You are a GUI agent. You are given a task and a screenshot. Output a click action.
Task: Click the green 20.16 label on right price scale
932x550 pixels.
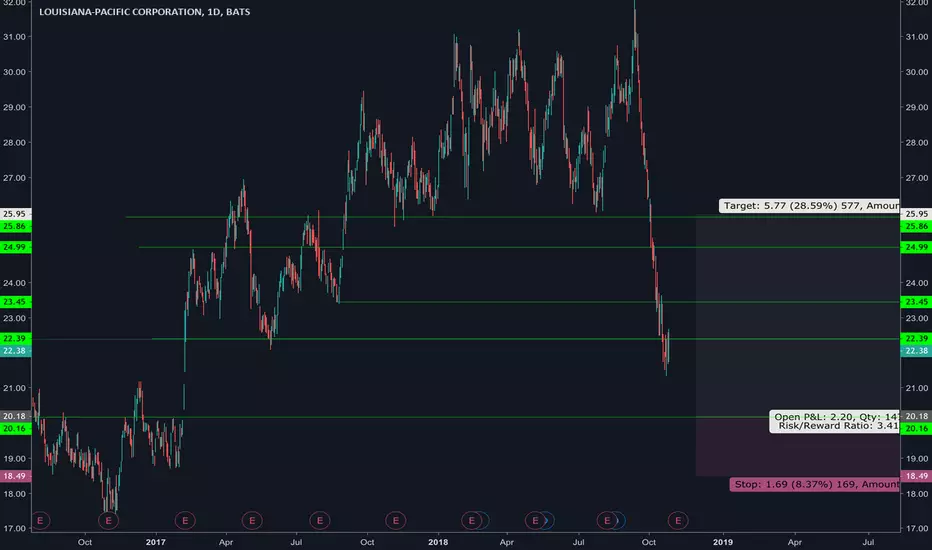[916, 429]
